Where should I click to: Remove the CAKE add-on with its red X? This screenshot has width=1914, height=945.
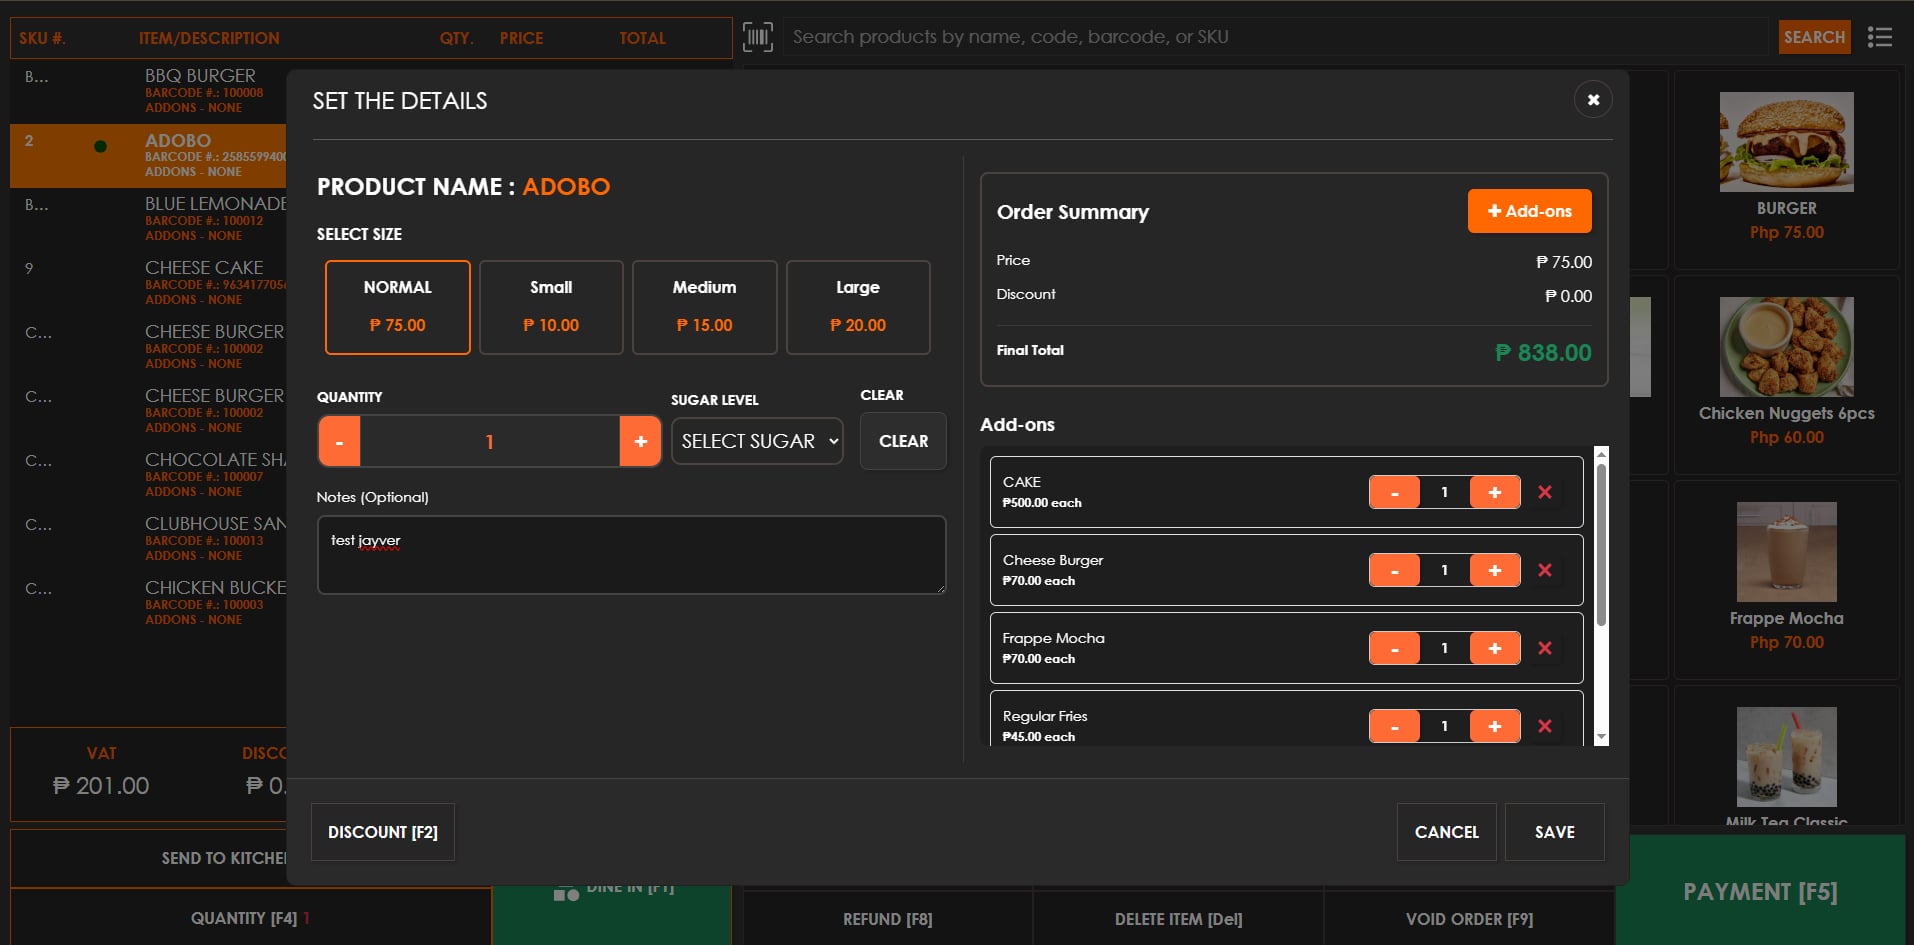1545,492
